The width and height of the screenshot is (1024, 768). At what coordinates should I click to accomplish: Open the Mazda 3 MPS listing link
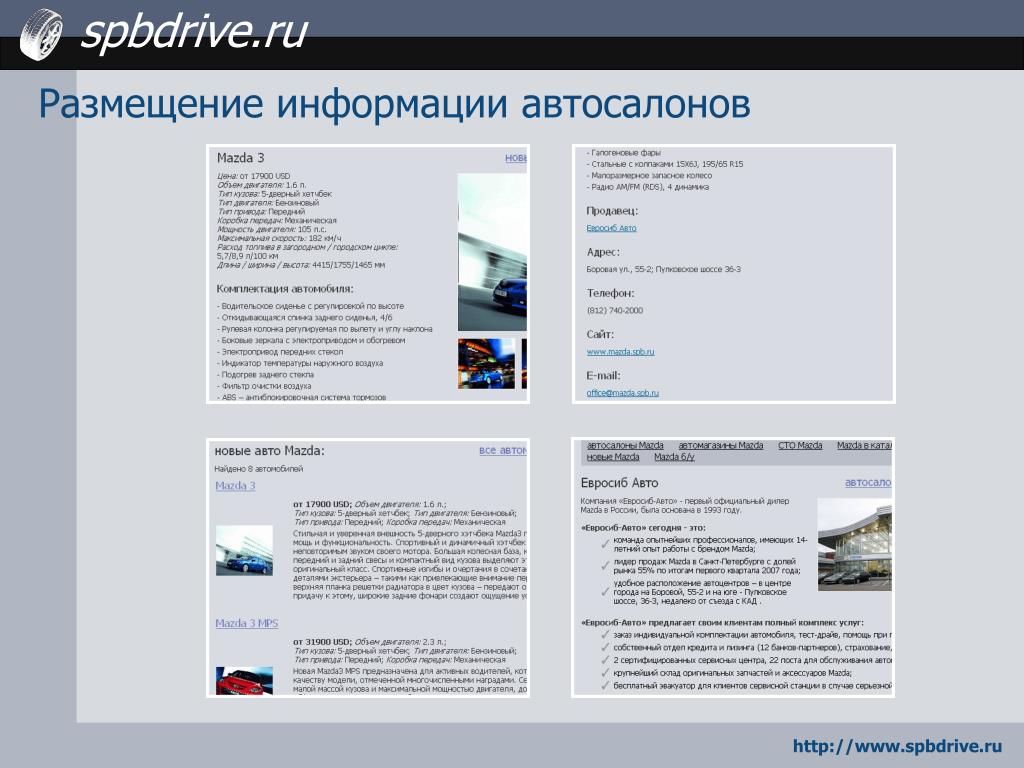pos(247,623)
